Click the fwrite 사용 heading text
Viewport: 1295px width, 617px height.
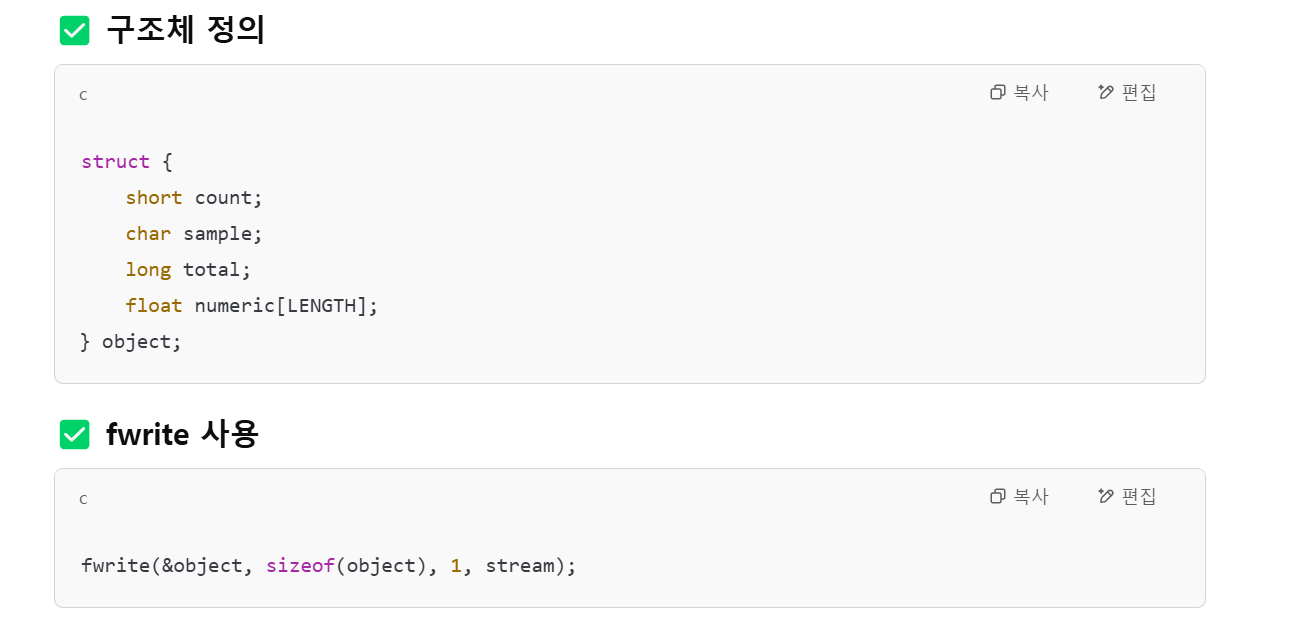tap(182, 434)
